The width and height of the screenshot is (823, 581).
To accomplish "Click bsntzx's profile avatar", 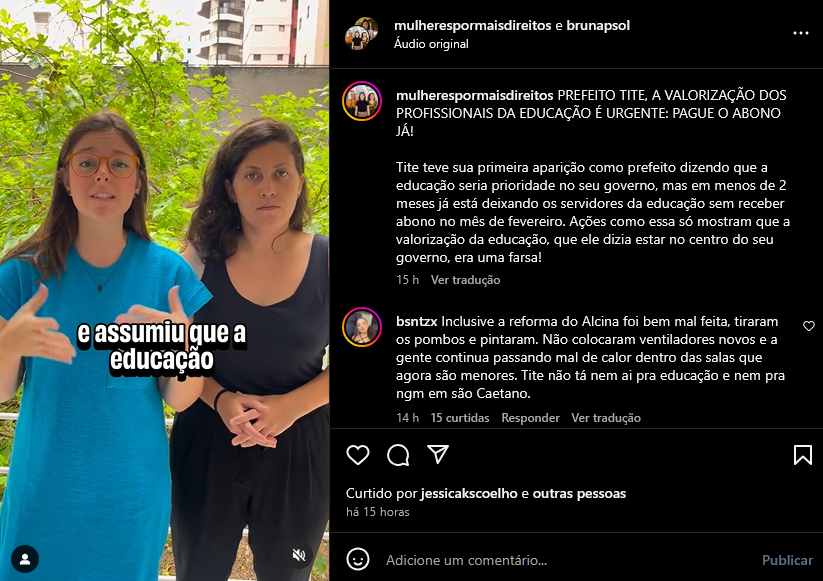I will click(x=362, y=327).
